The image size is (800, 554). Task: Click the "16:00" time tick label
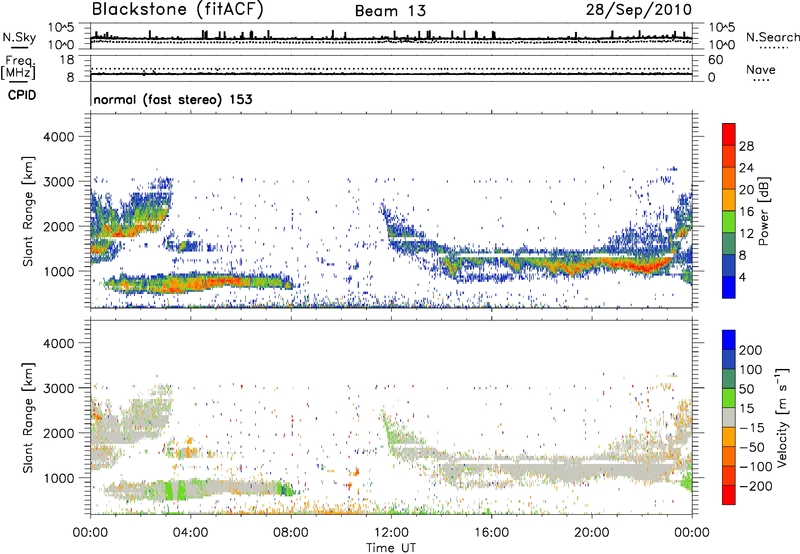[x=491, y=533]
